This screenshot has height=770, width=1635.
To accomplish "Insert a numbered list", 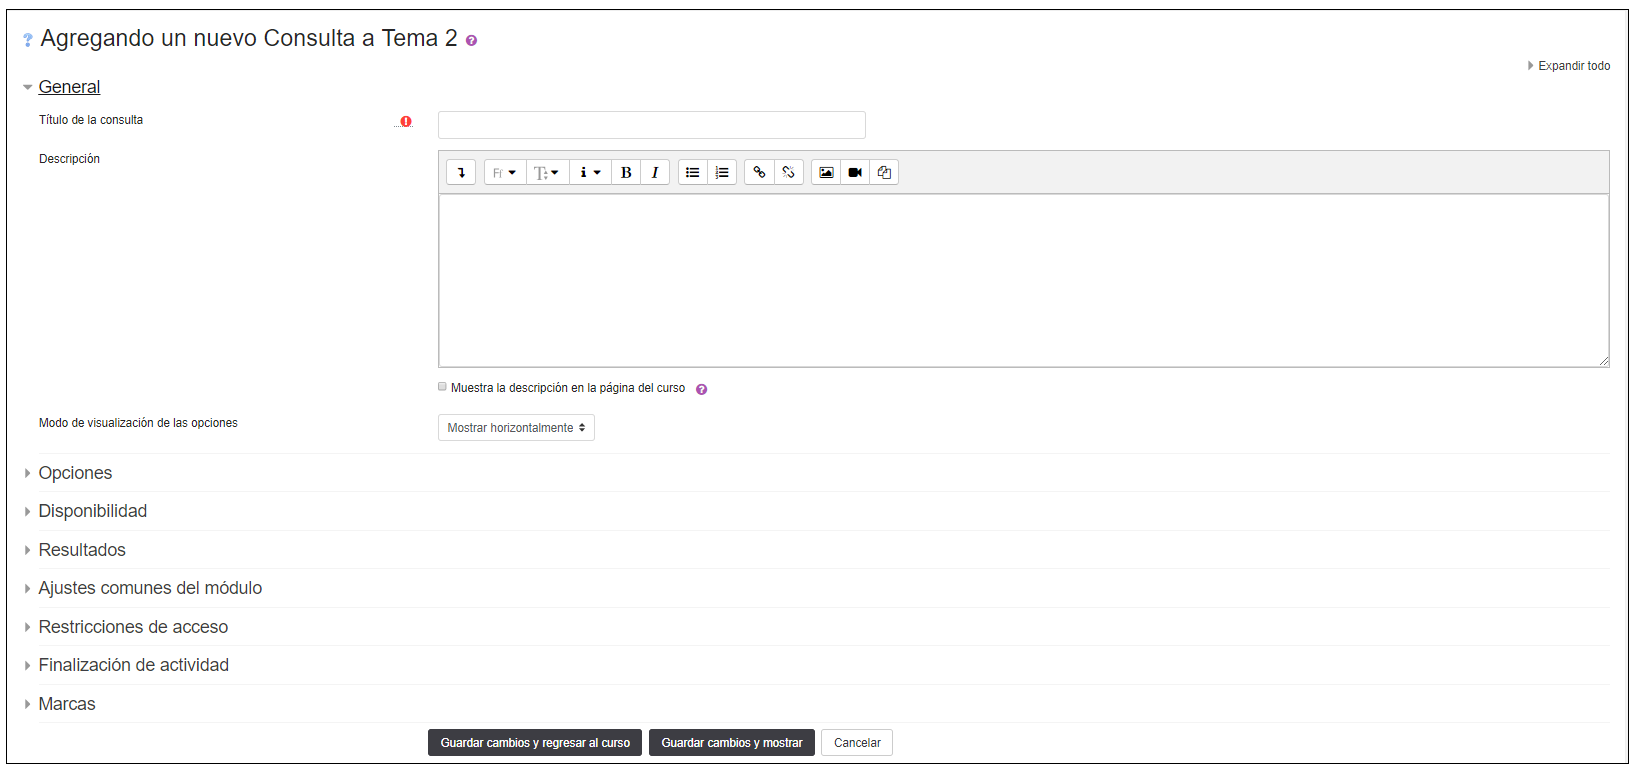I will [x=722, y=173].
